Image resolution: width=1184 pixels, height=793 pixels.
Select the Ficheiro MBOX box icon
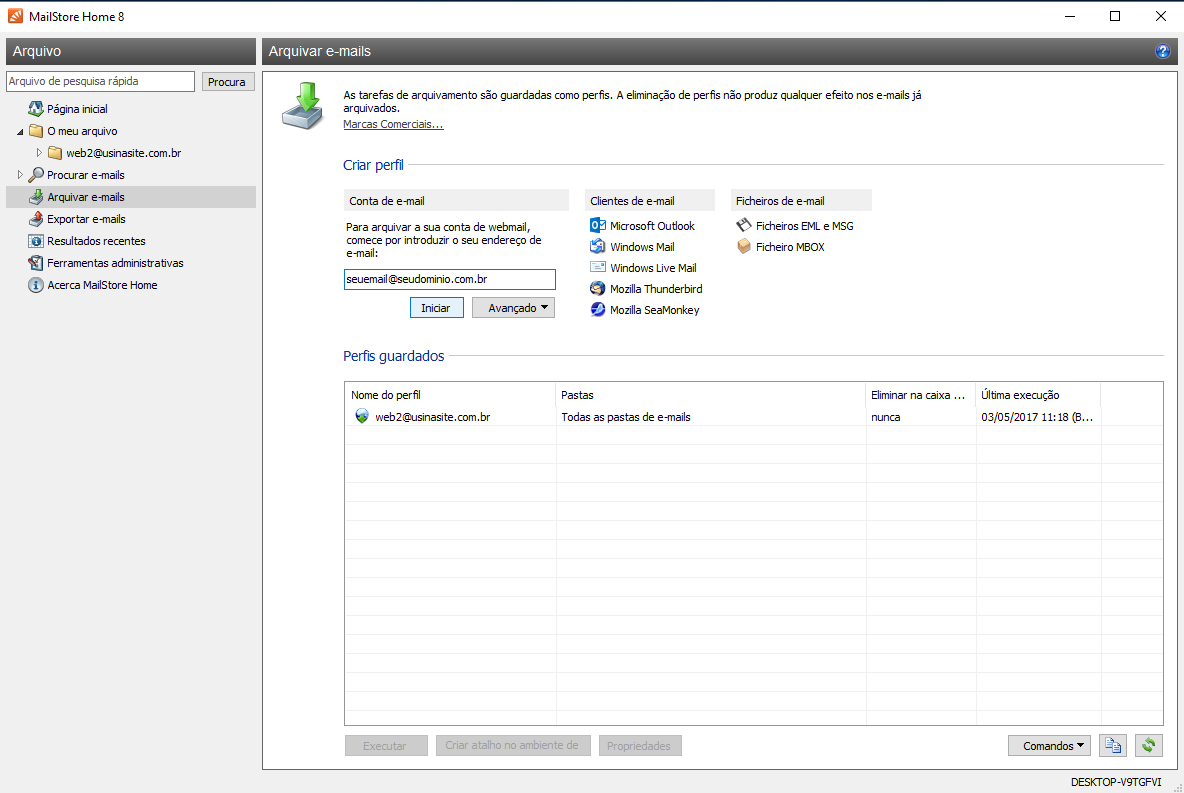pyautogui.click(x=743, y=247)
